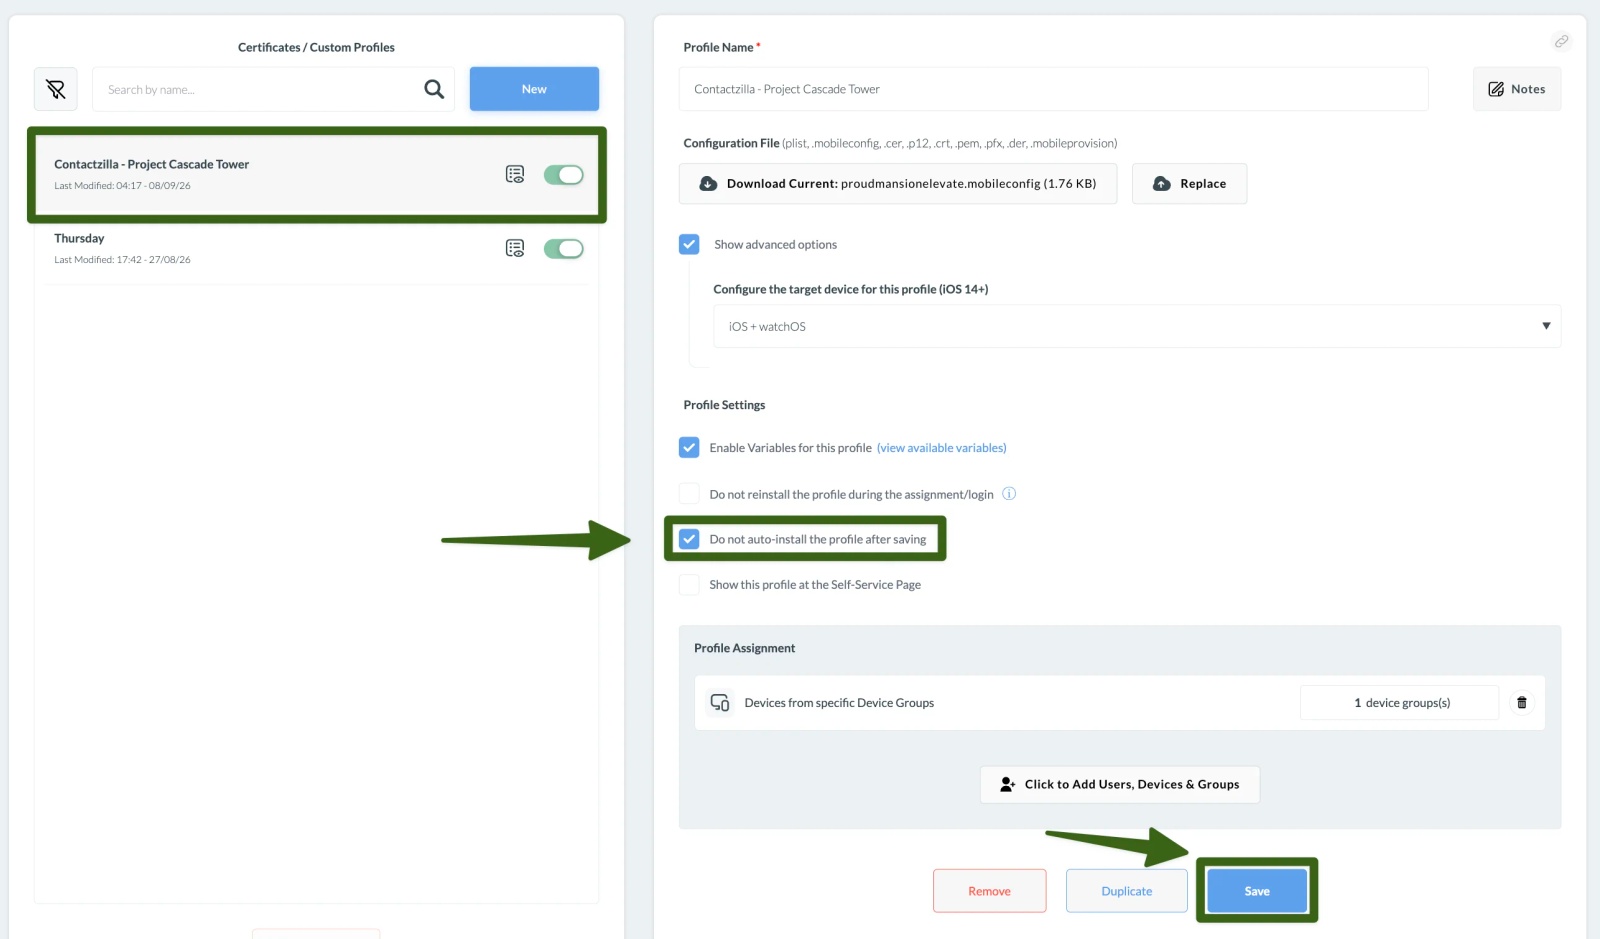Download current proudmansionelevate.mobileconfig file
Image resolution: width=1600 pixels, height=939 pixels.
(898, 184)
